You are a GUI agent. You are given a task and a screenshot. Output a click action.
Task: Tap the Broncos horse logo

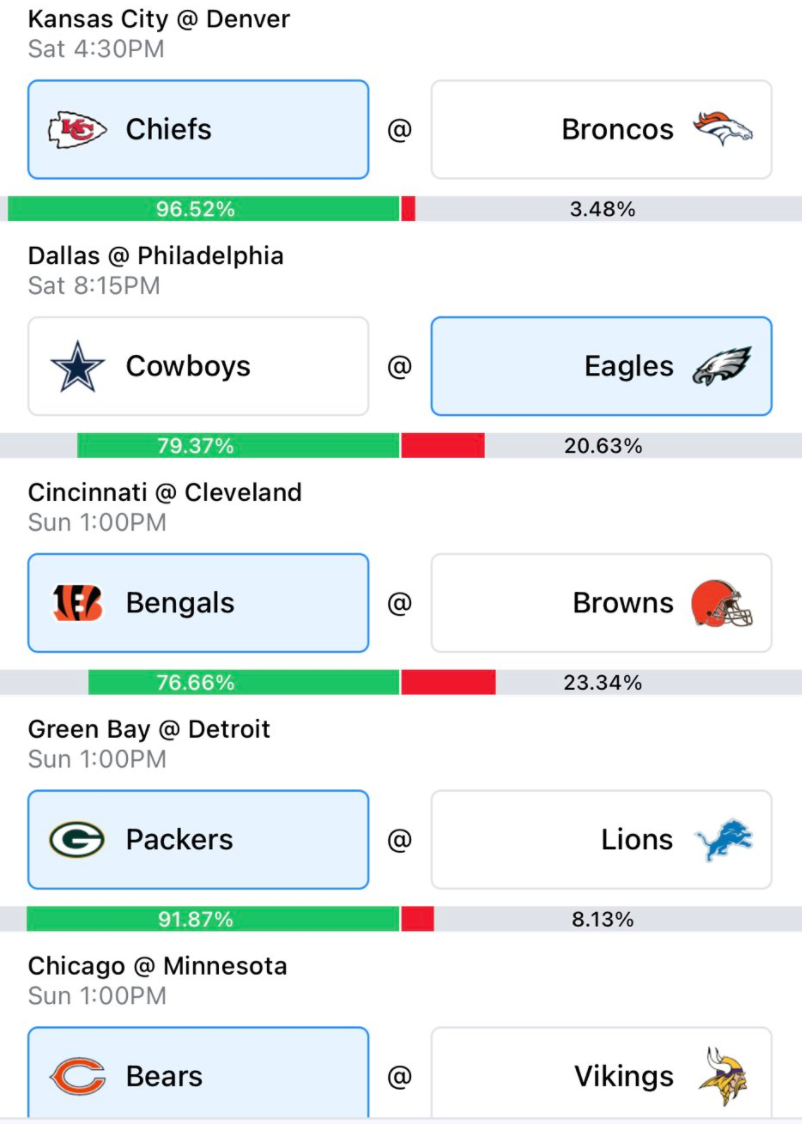pyautogui.click(x=722, y=129)
